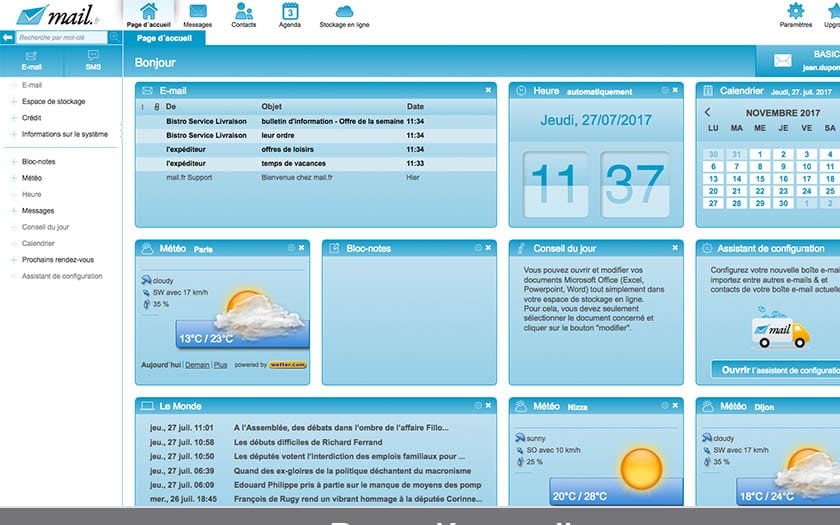Open email 'temps de vacances'
Viewport: 840px width, 525px height.
tap(316, 163)
